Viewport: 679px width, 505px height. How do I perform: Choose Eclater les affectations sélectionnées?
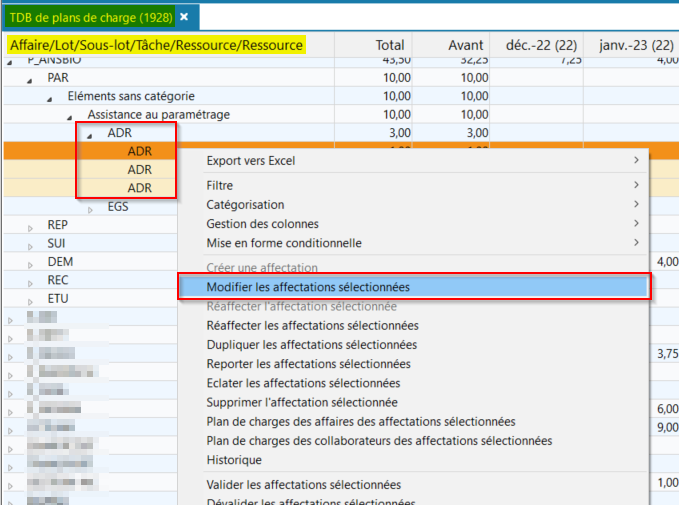point(413,383)
